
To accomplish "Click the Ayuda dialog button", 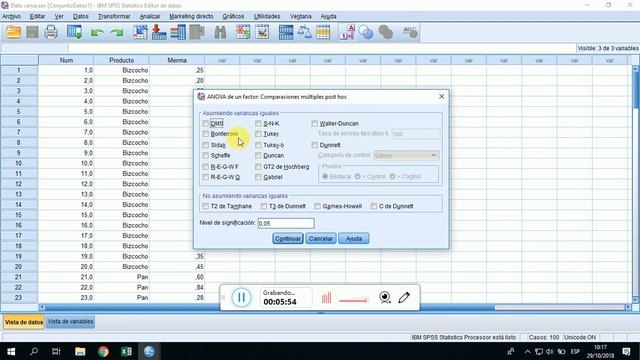I will coord(353,238).
